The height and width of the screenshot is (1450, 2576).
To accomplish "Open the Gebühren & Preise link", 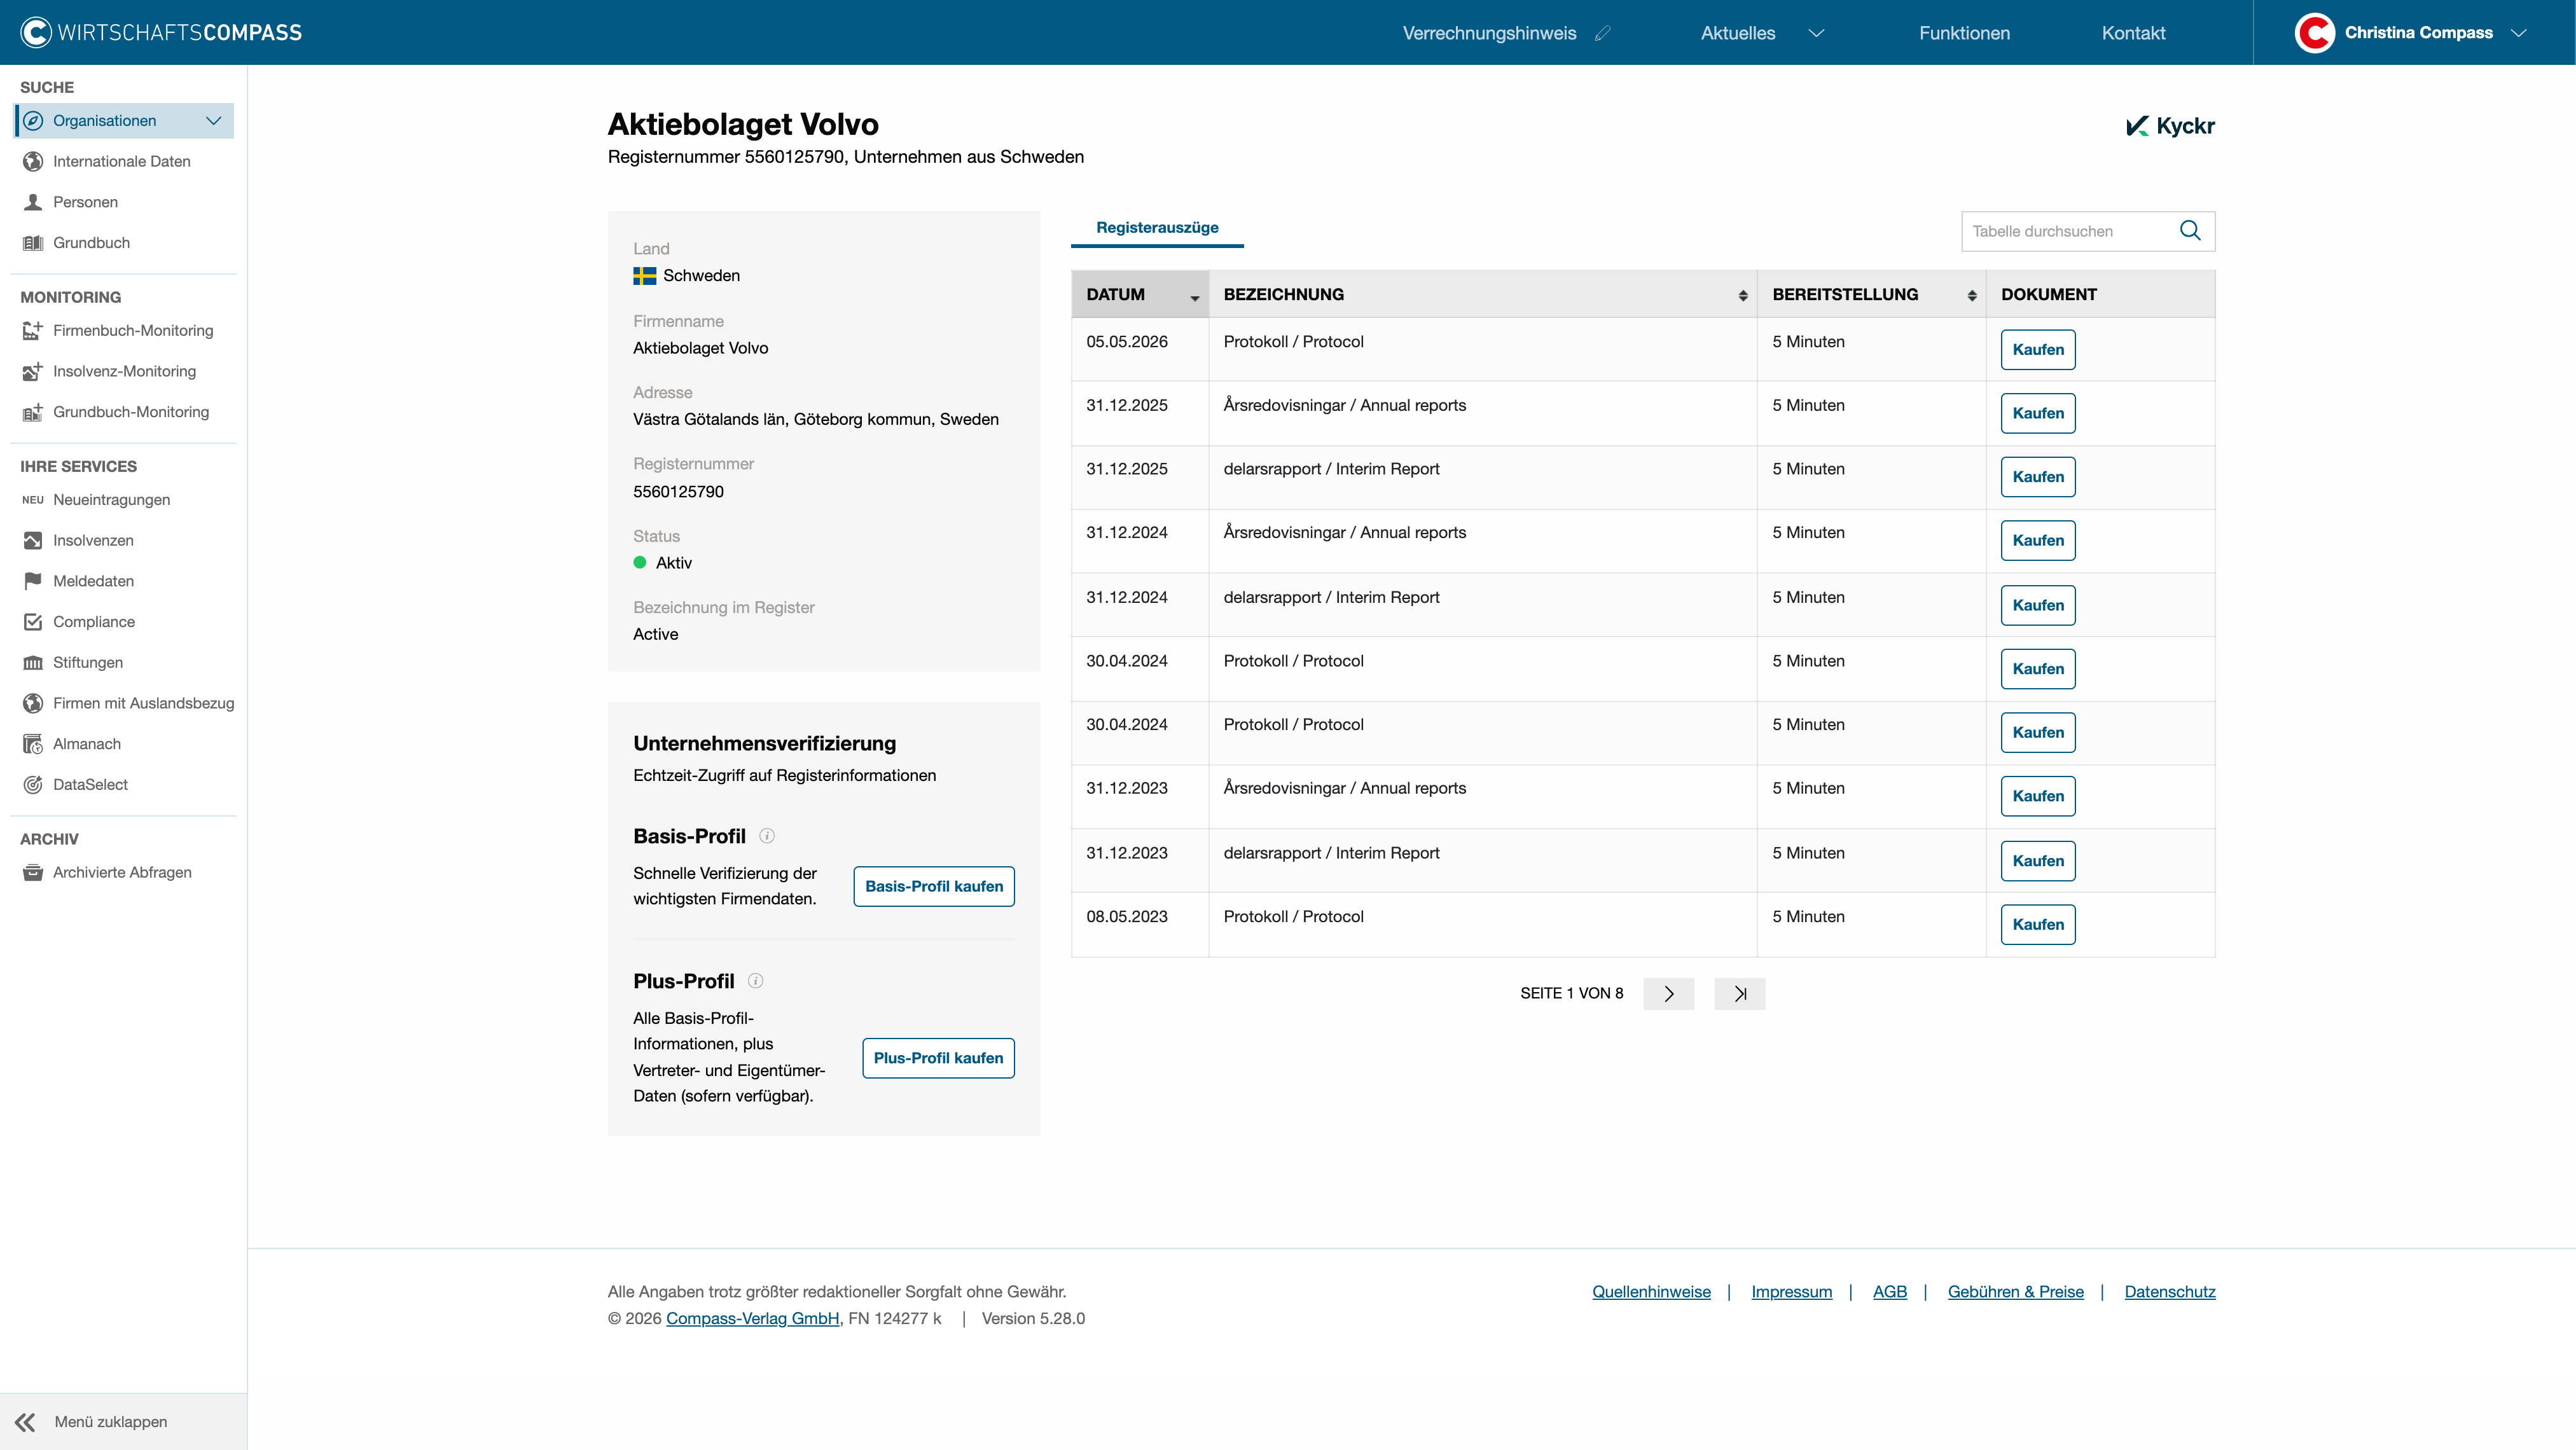I will point(2015,1292).
